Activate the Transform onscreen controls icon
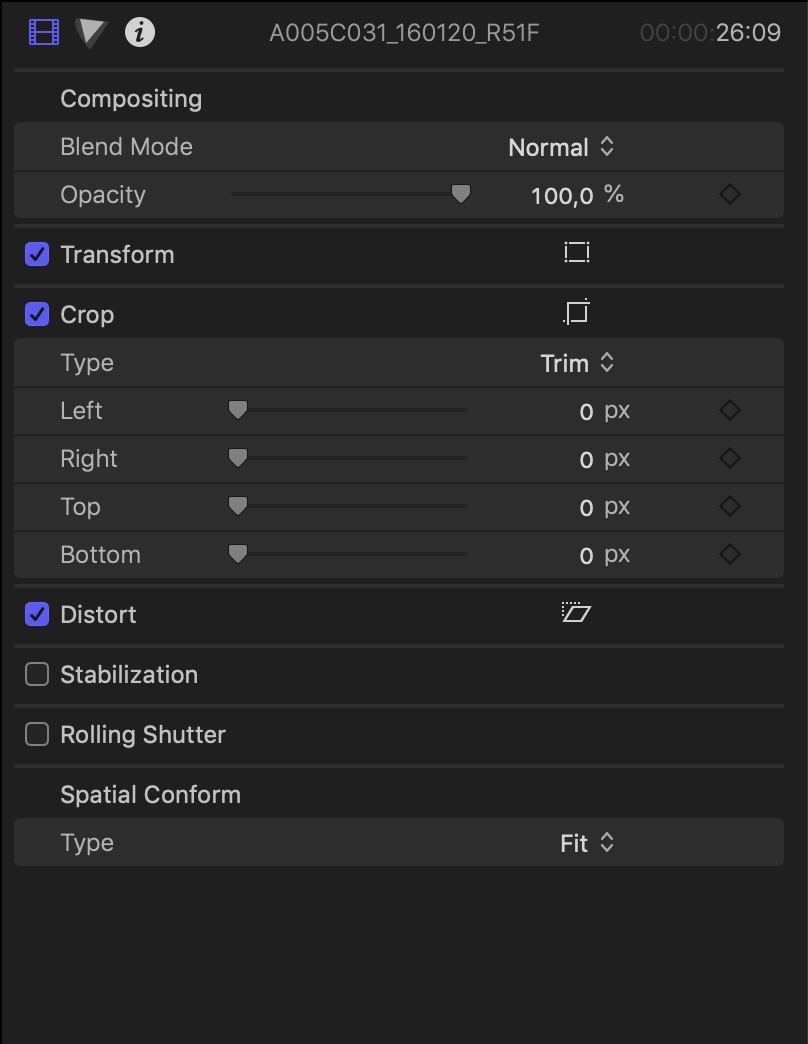The width and height of the screenshot is (808, 1044). pos(577,253)
